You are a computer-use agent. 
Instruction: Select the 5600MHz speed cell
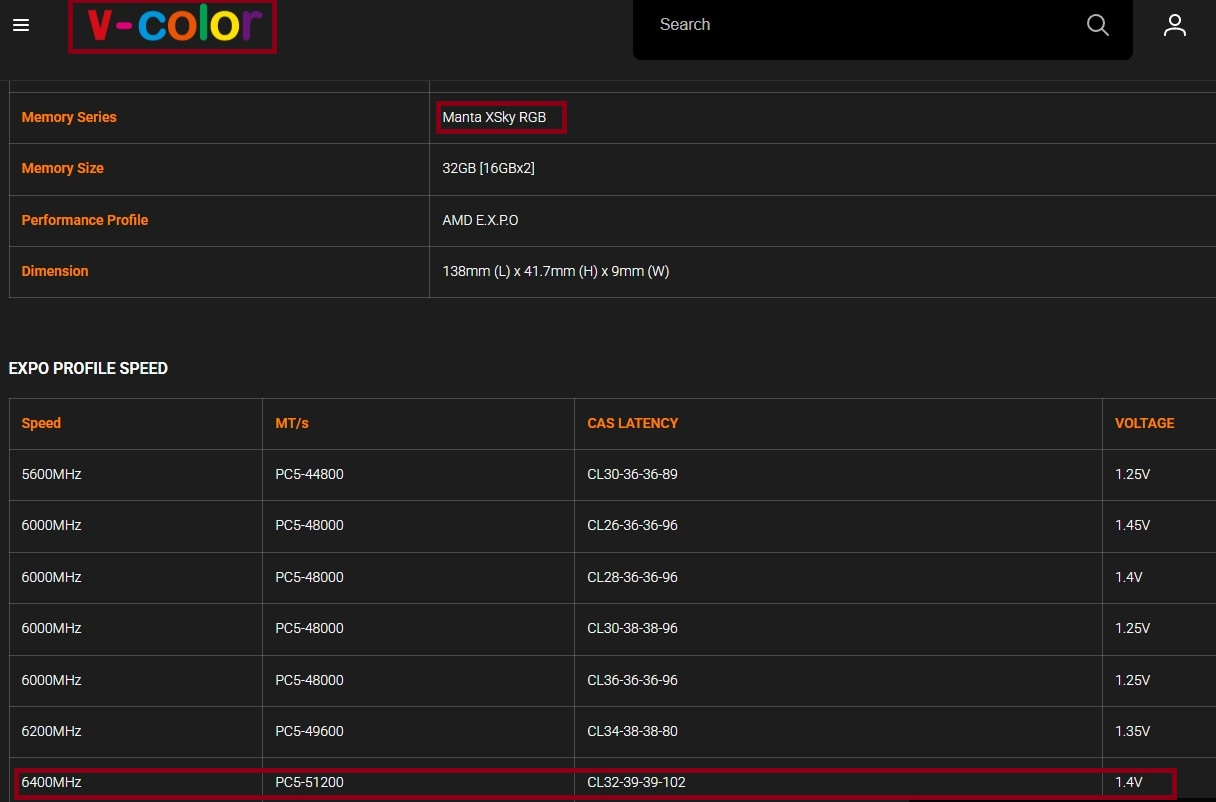coord(51,474)
